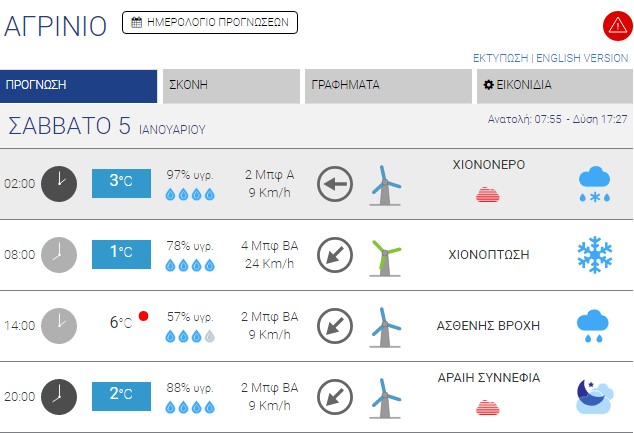634x433 pixels.
Task: Click the blue 3°C temperature box
Action: click(121, 182)
